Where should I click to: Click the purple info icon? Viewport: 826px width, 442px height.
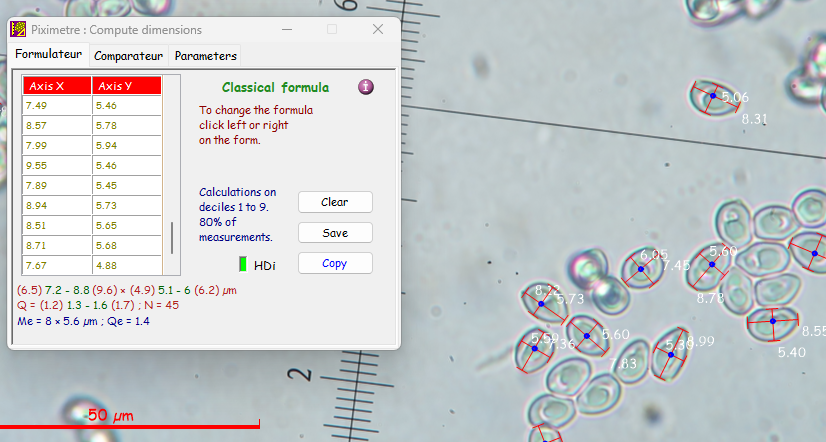point(366,87)
